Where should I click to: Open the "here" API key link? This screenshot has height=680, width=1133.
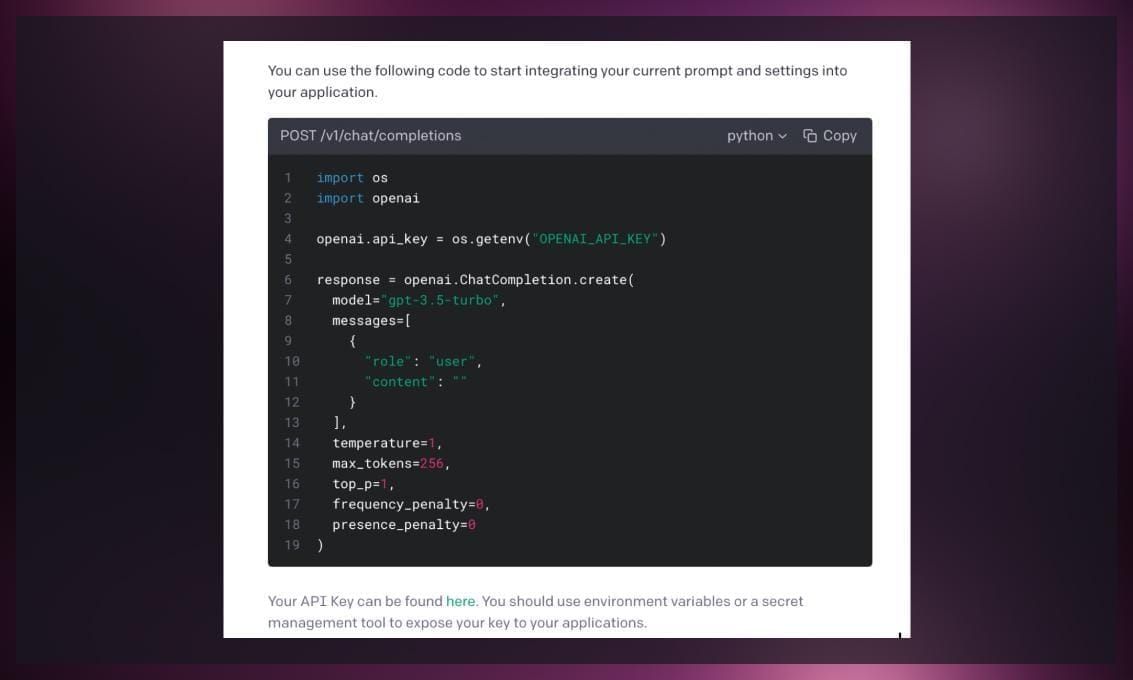click(x=460, y=601)
